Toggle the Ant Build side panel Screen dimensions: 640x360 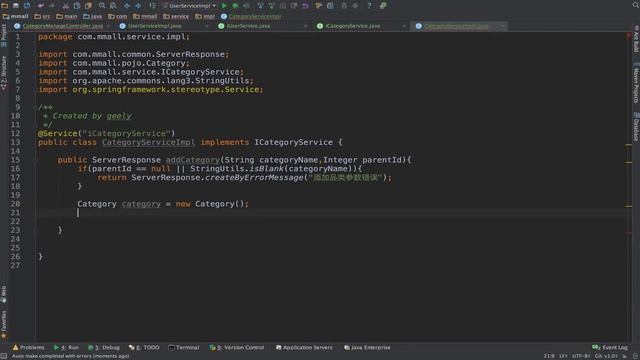(636, 40)
